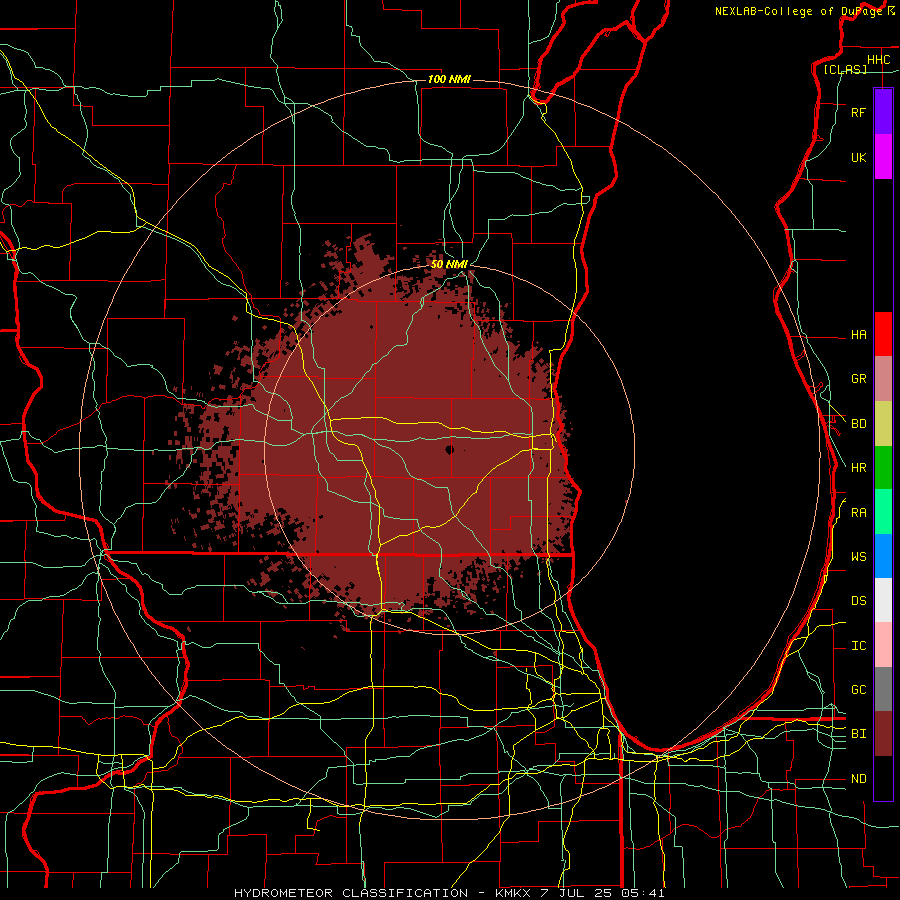Select the BD yellow legend color block
The width and height of the screenshot is (900, 900).
click(883, 424)
